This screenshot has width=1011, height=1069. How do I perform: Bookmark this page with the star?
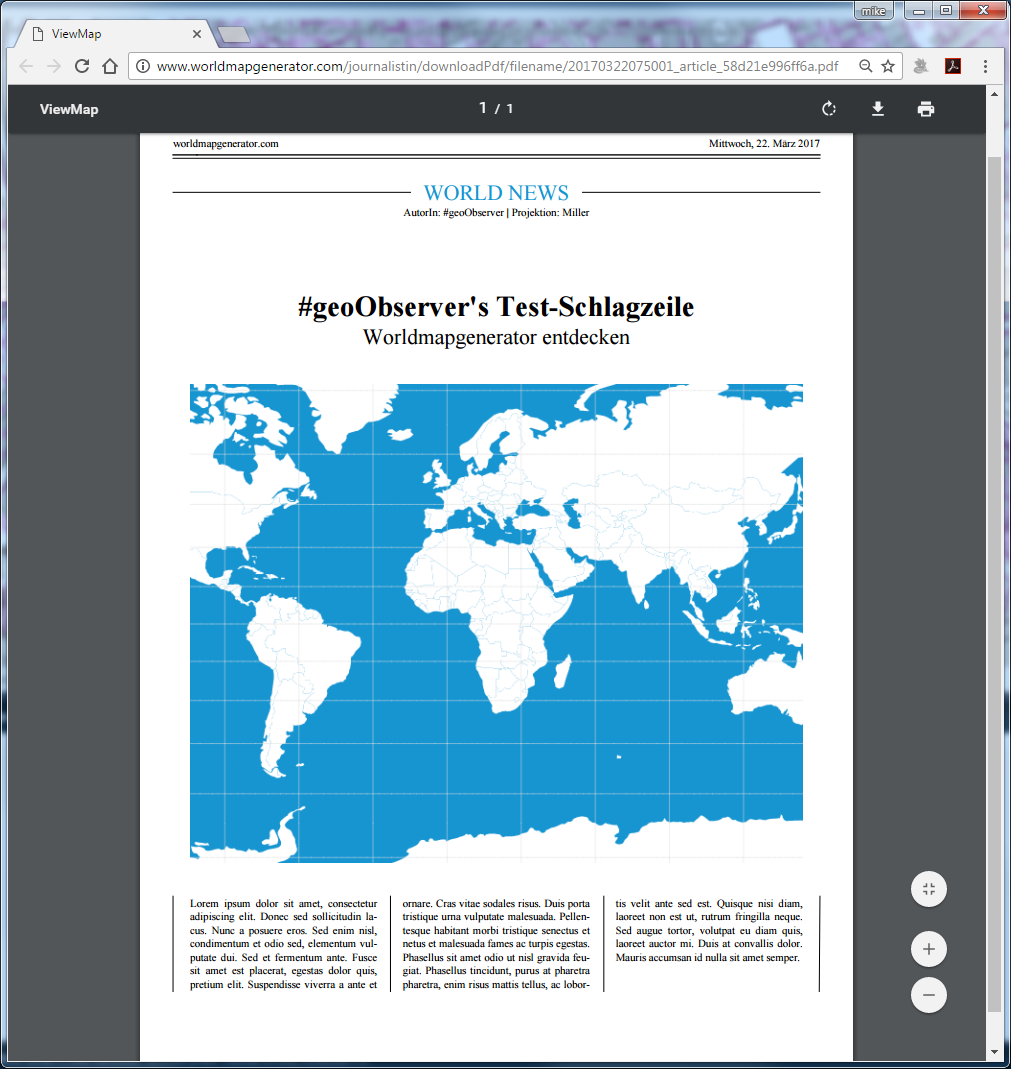[888, 66]
